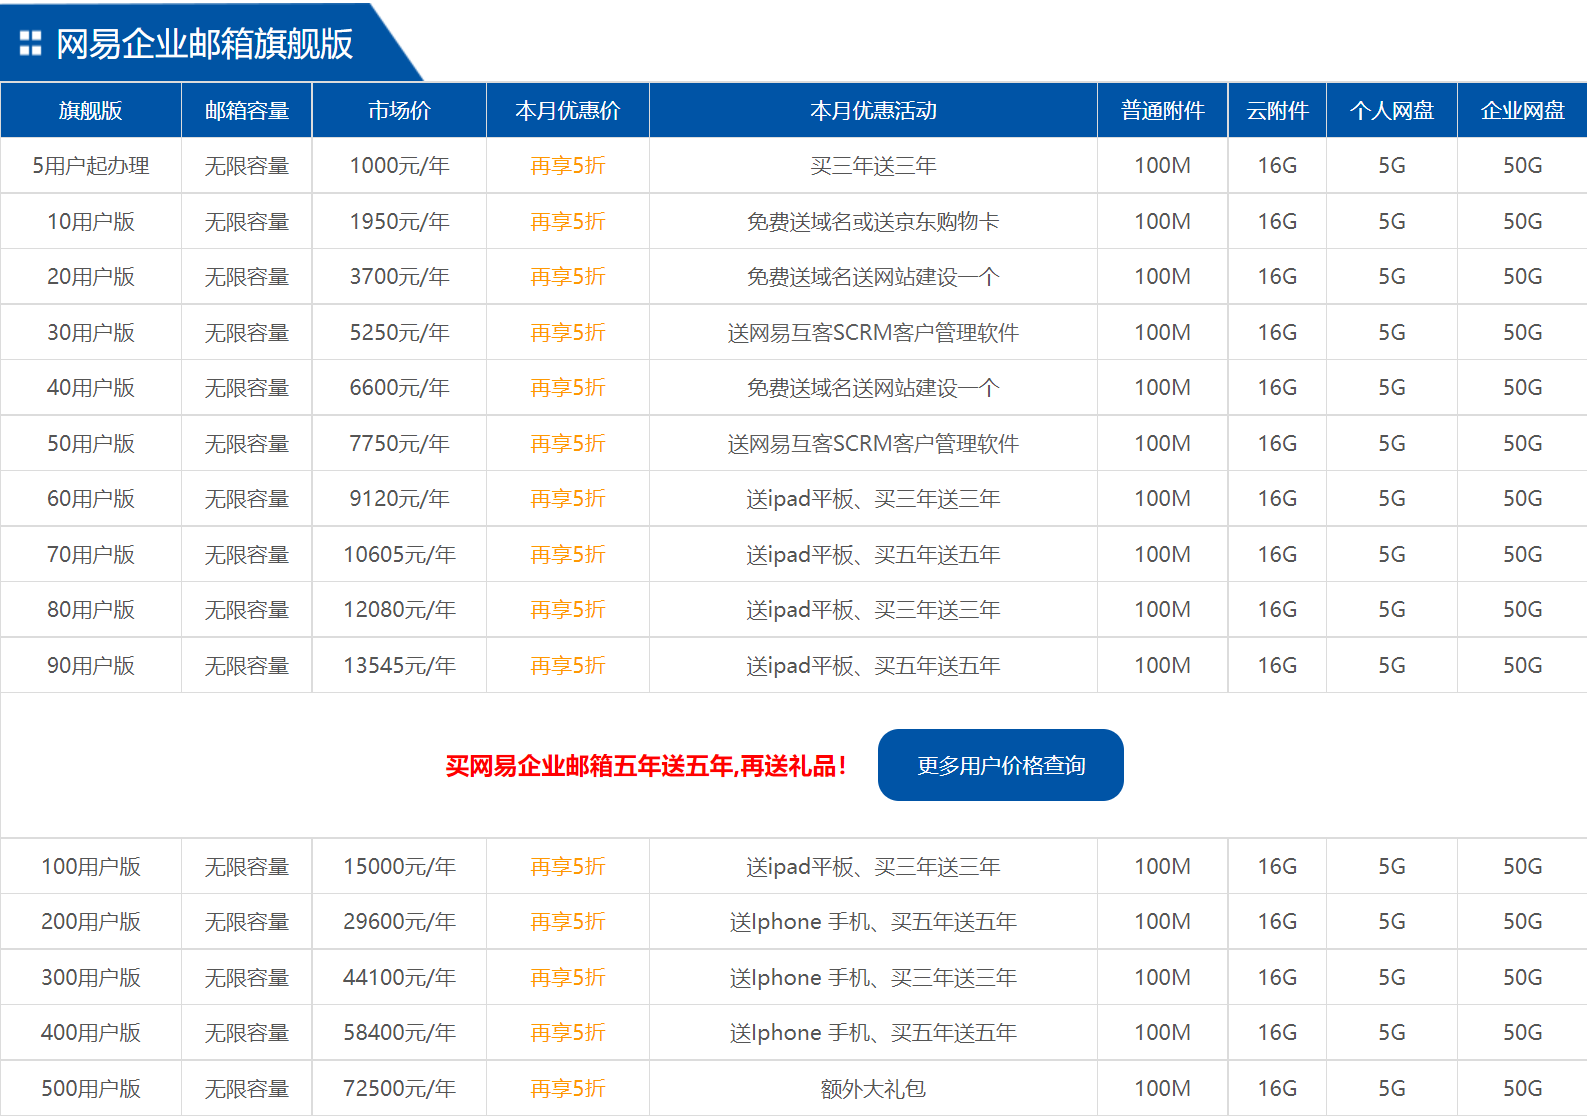1587x1119 pixels.
Task: Click 再享5折 in the 500用户版 row
Action: tap(567, 1089)
